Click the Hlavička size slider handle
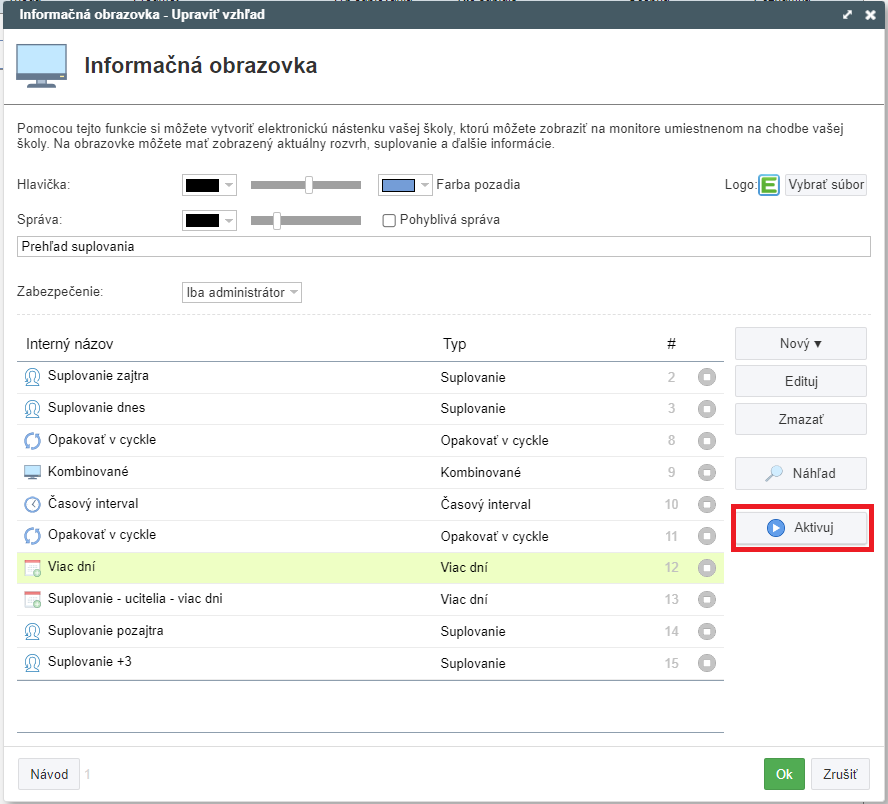Screen dimensions: 888x804 point(309,185)
